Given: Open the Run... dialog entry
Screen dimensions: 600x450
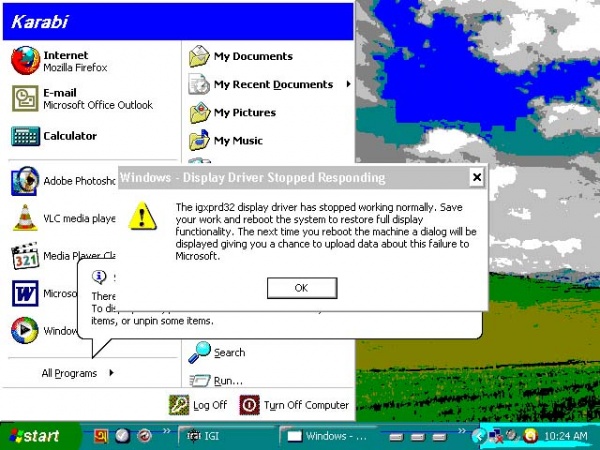Looking at the screenshot, I should click(x=216, y=380).
